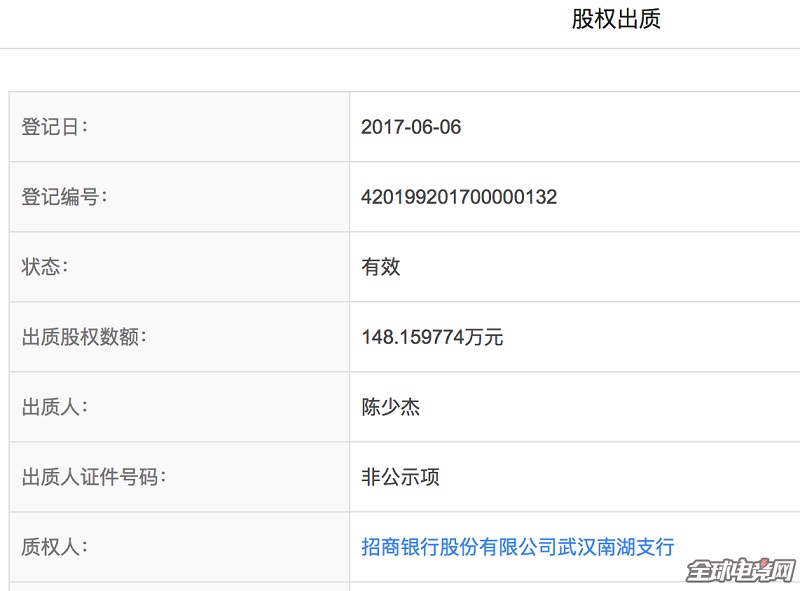The height and width of the screenshot is (591, 800).
Task: Click the value 非公示项
Action: coord(401,477)
